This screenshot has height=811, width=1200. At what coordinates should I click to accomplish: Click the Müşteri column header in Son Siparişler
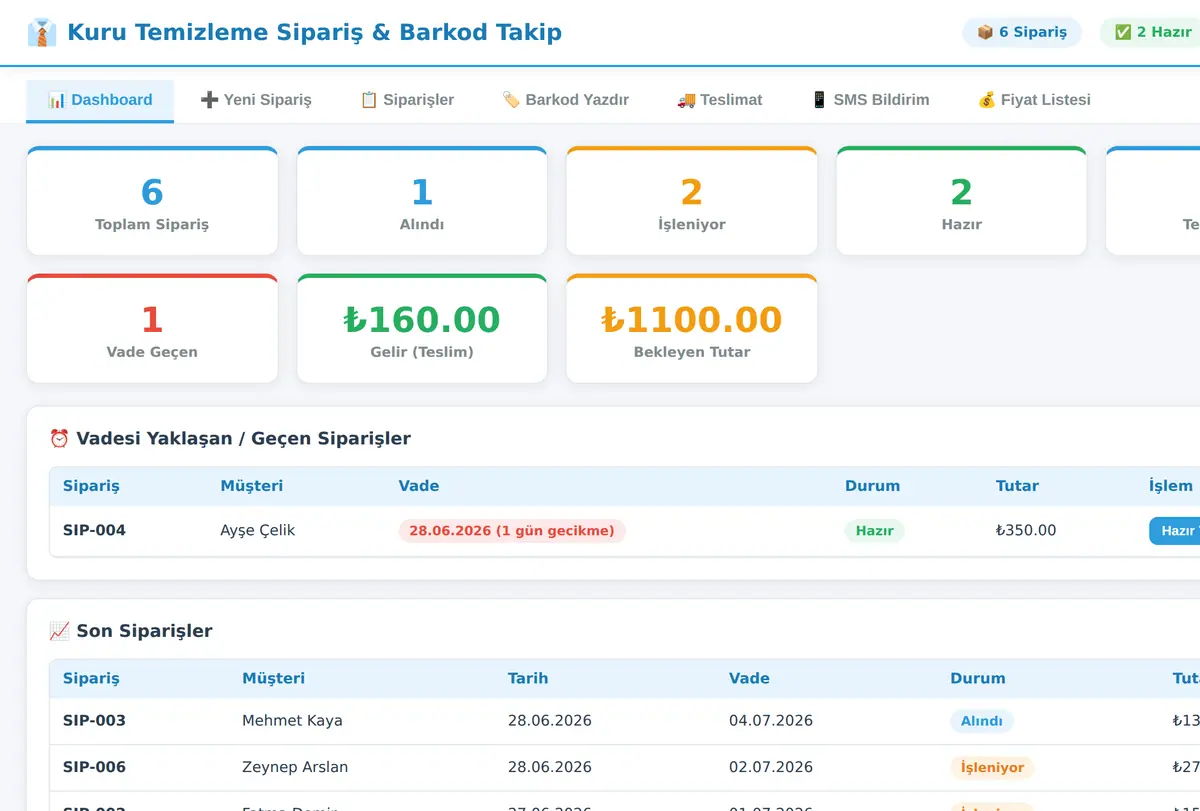(273, 678)
